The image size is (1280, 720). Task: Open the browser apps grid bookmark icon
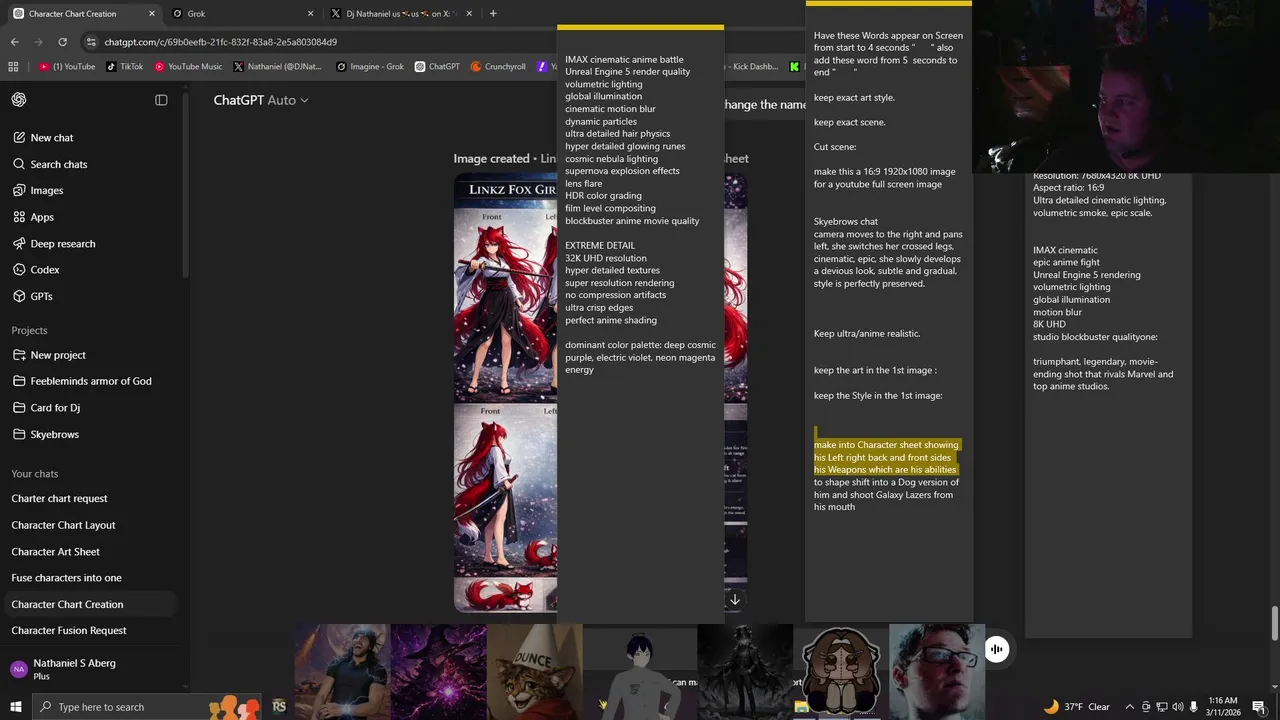13,67
